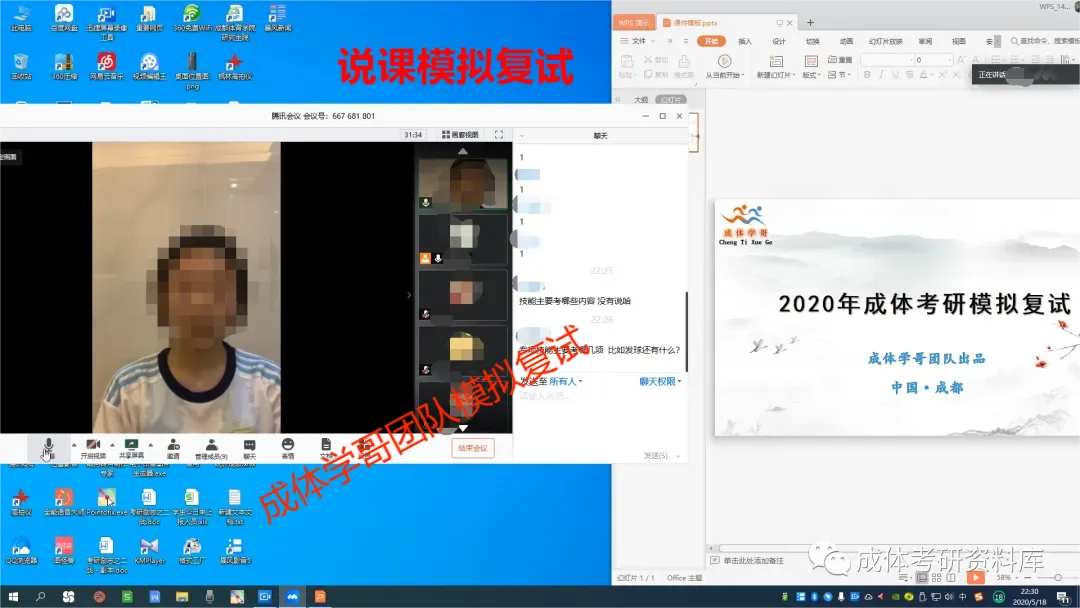Click WPS search command field

coord(1044,41)
